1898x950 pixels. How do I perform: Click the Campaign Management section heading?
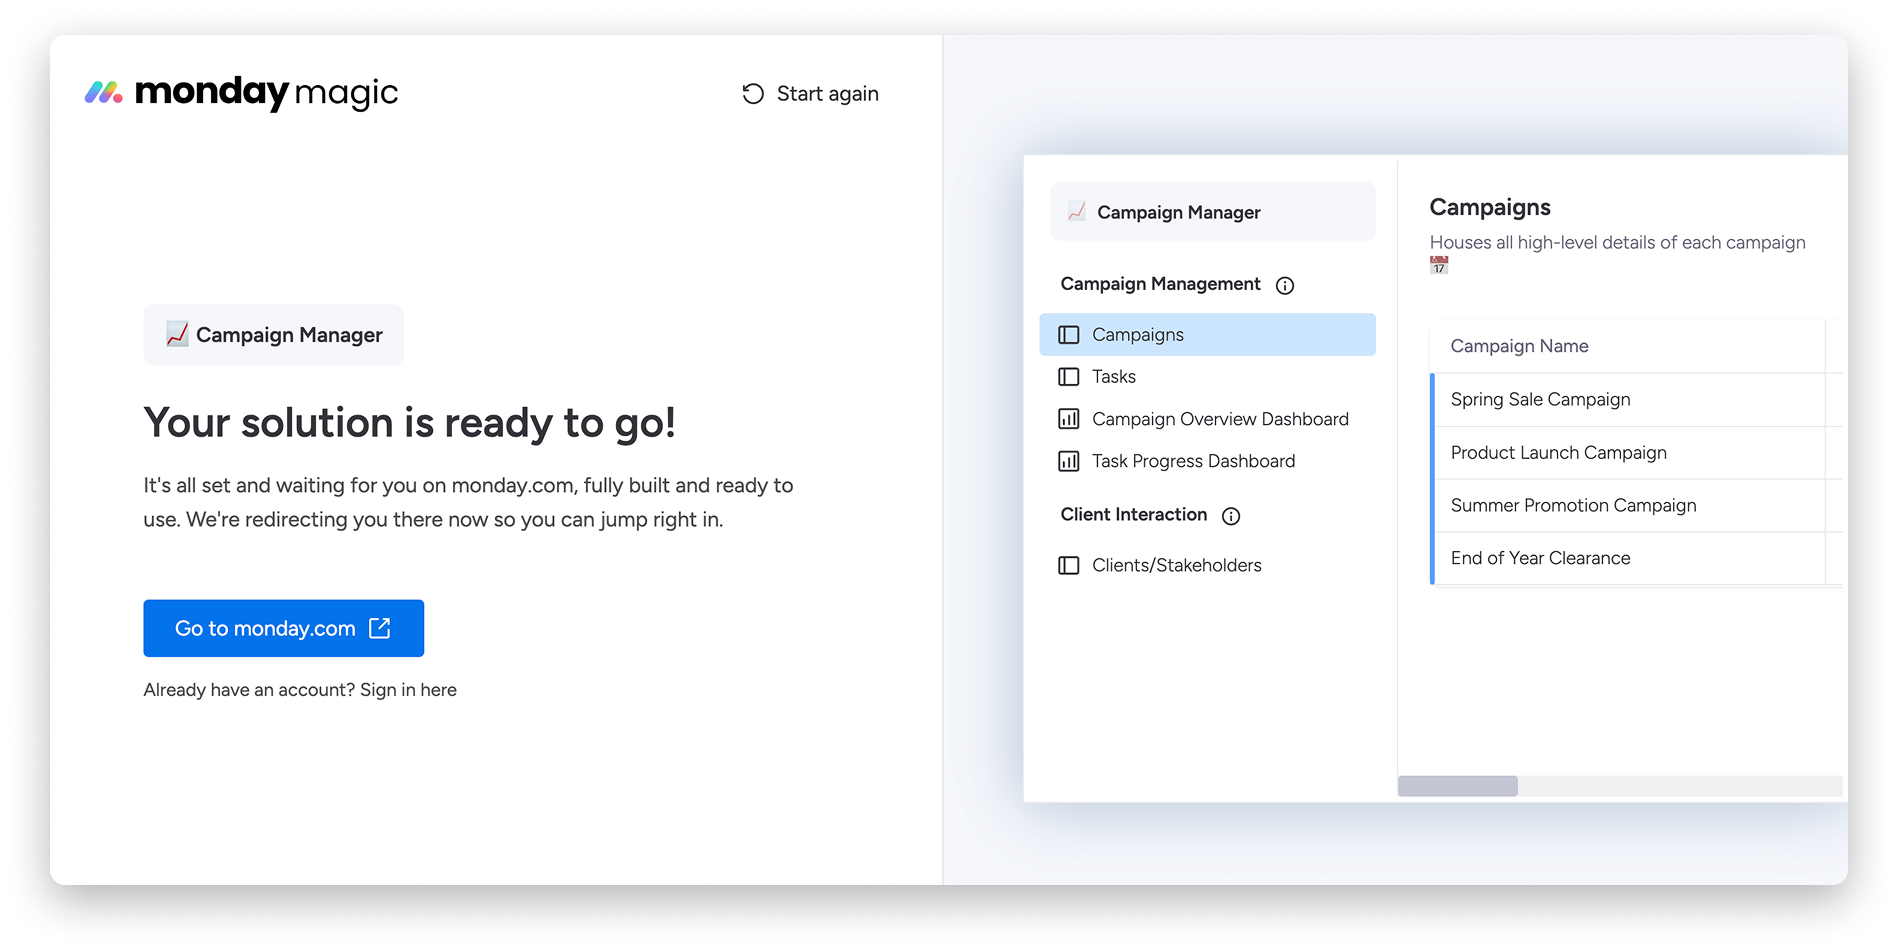coord(1160,284)
